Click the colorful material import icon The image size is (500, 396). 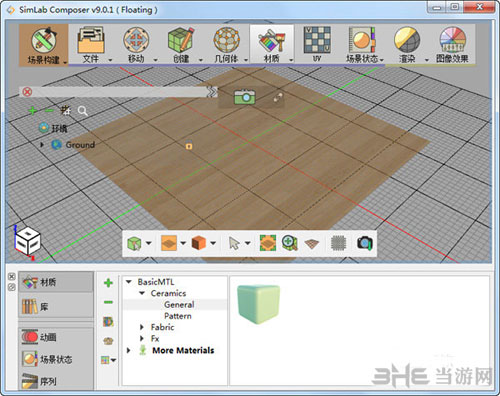[x=108, y=322]
